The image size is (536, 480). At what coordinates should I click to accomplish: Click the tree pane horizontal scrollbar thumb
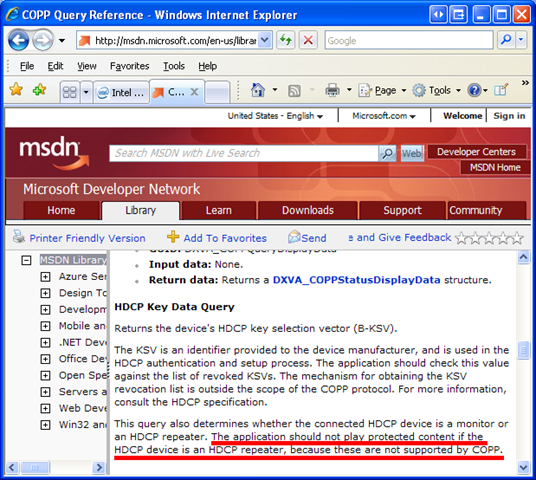35,467
